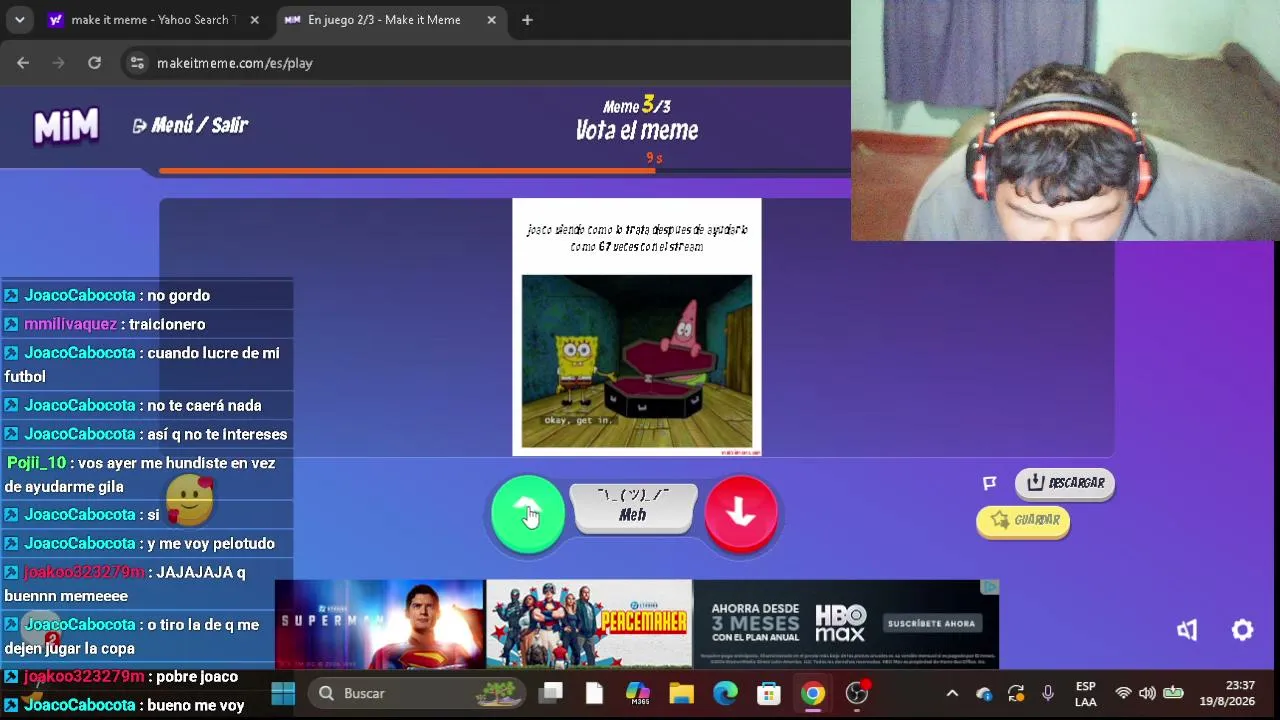The height and width of the screenshot is (720, 1280).
Task: Open the game settings gear
Action: [1242, 630]
